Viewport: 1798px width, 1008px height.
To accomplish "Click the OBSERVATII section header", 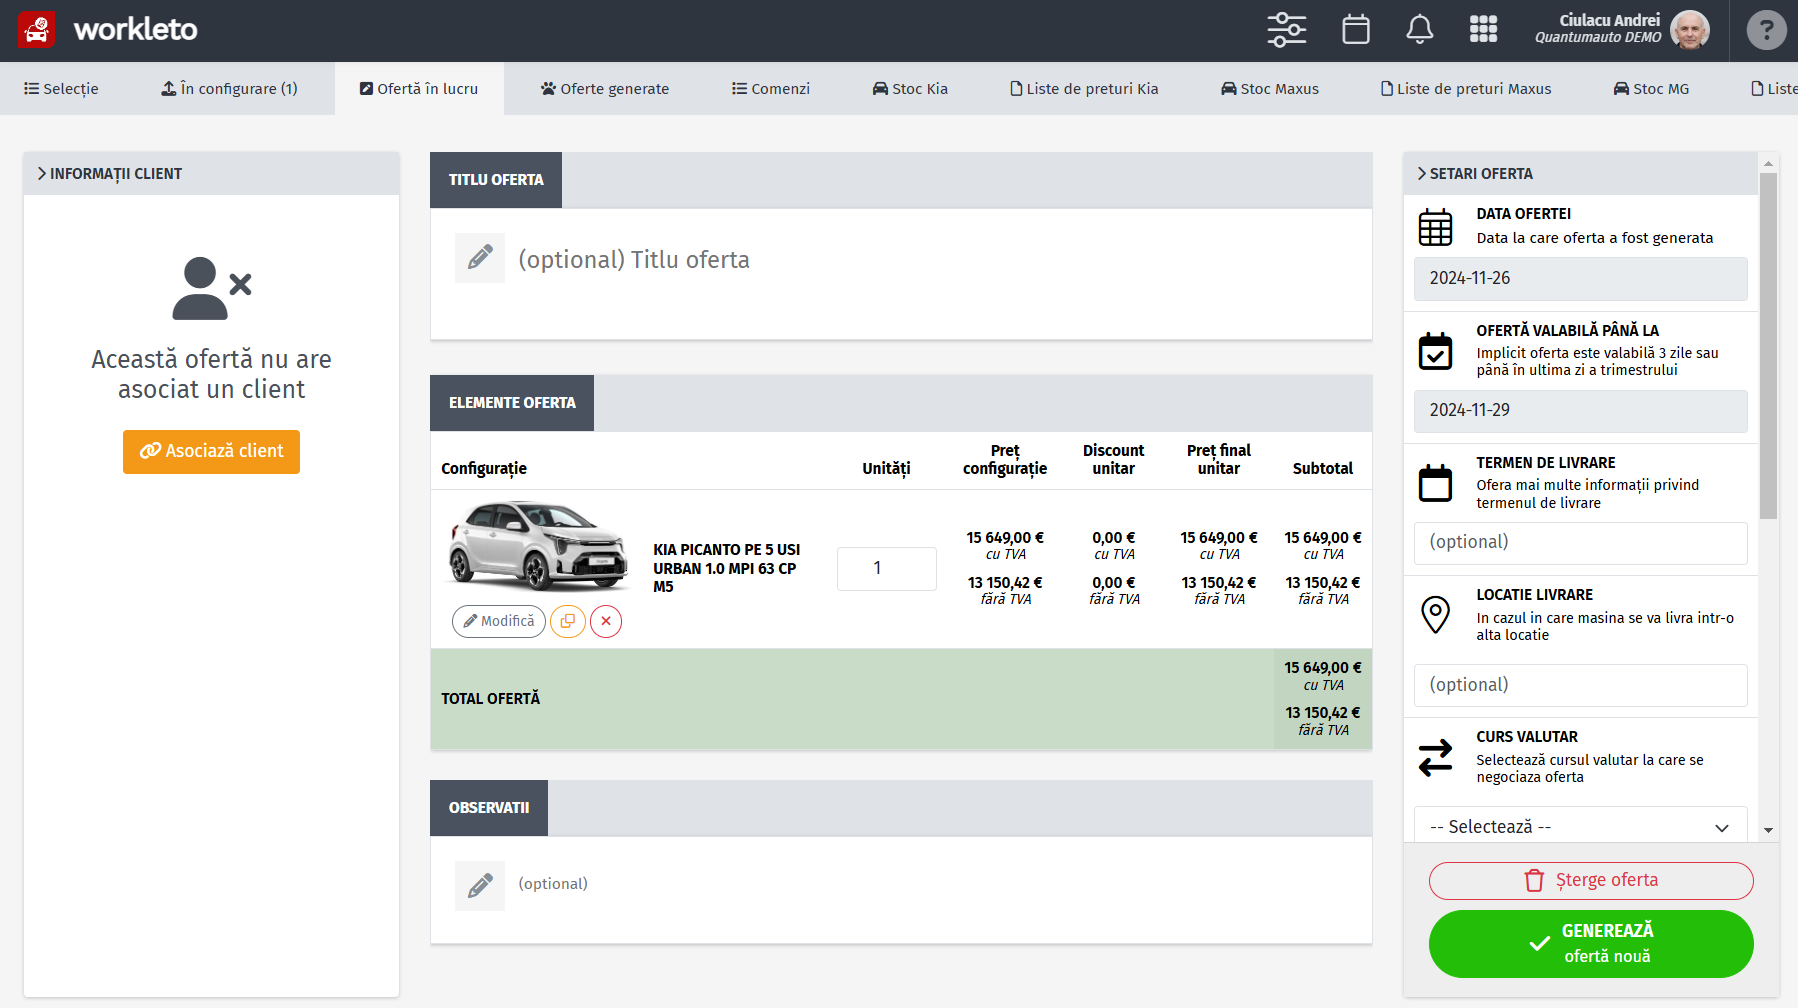I will click(489, 808).
